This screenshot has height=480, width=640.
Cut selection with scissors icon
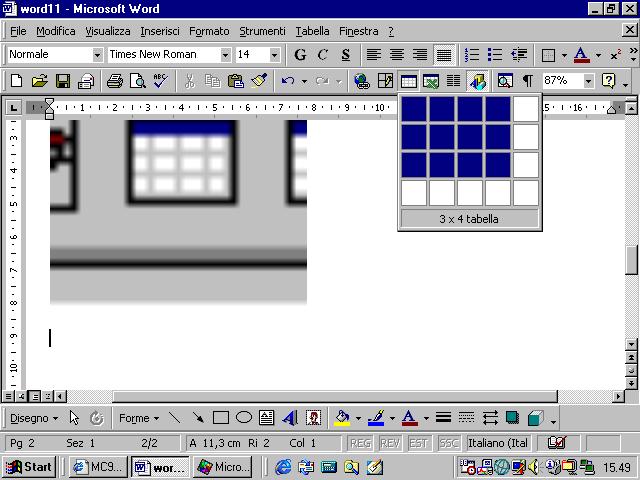tap(189, 81)
